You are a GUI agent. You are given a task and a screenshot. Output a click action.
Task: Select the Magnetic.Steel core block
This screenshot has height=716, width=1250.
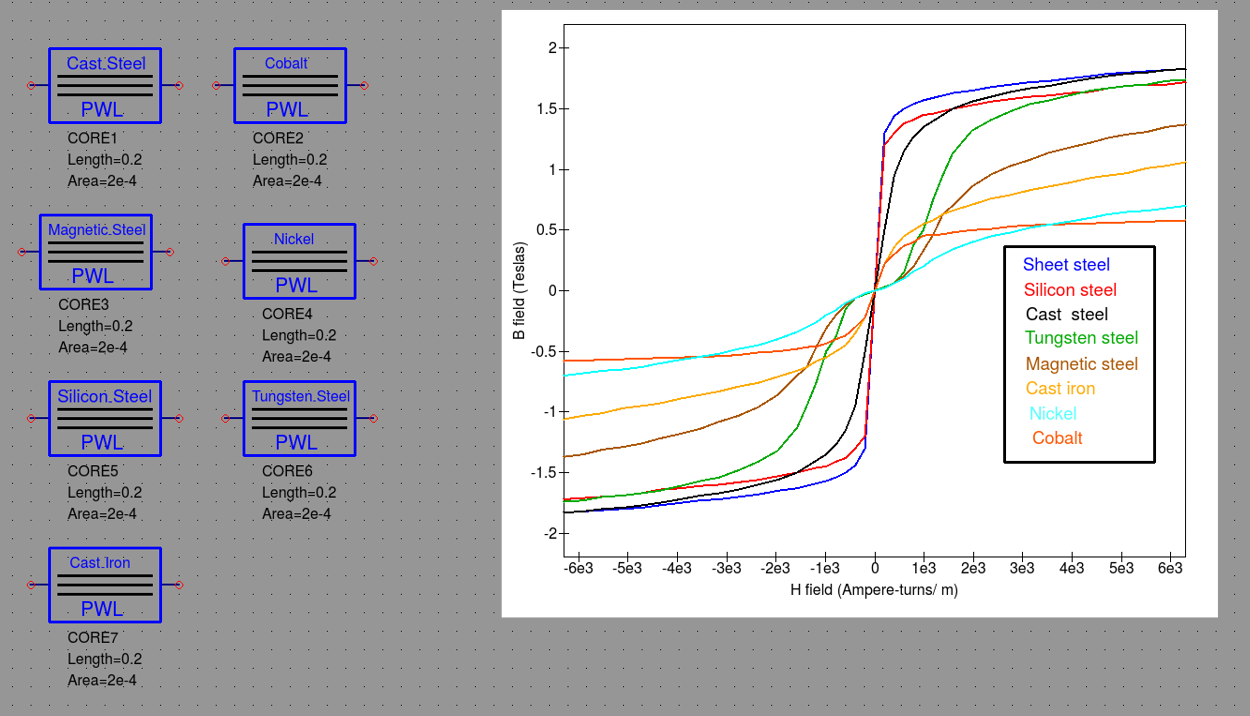click(96, 252)
